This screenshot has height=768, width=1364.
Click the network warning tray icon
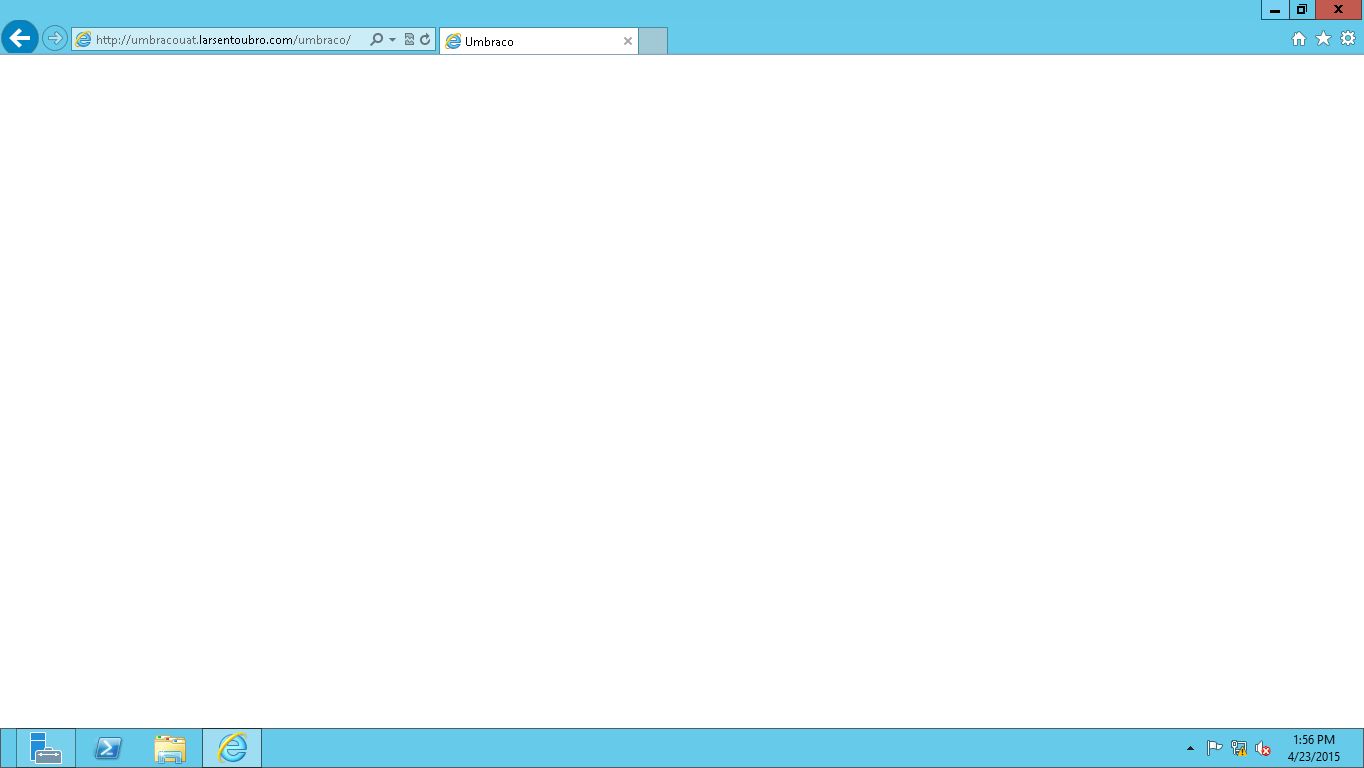[1239, 748]
